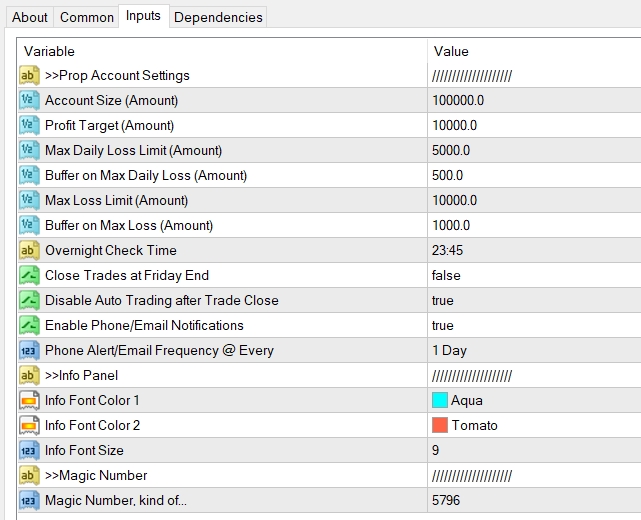Click the string icon beside Prop Account Settings
This screenshot has height=520, width=641.
click(x=29, y=76)
